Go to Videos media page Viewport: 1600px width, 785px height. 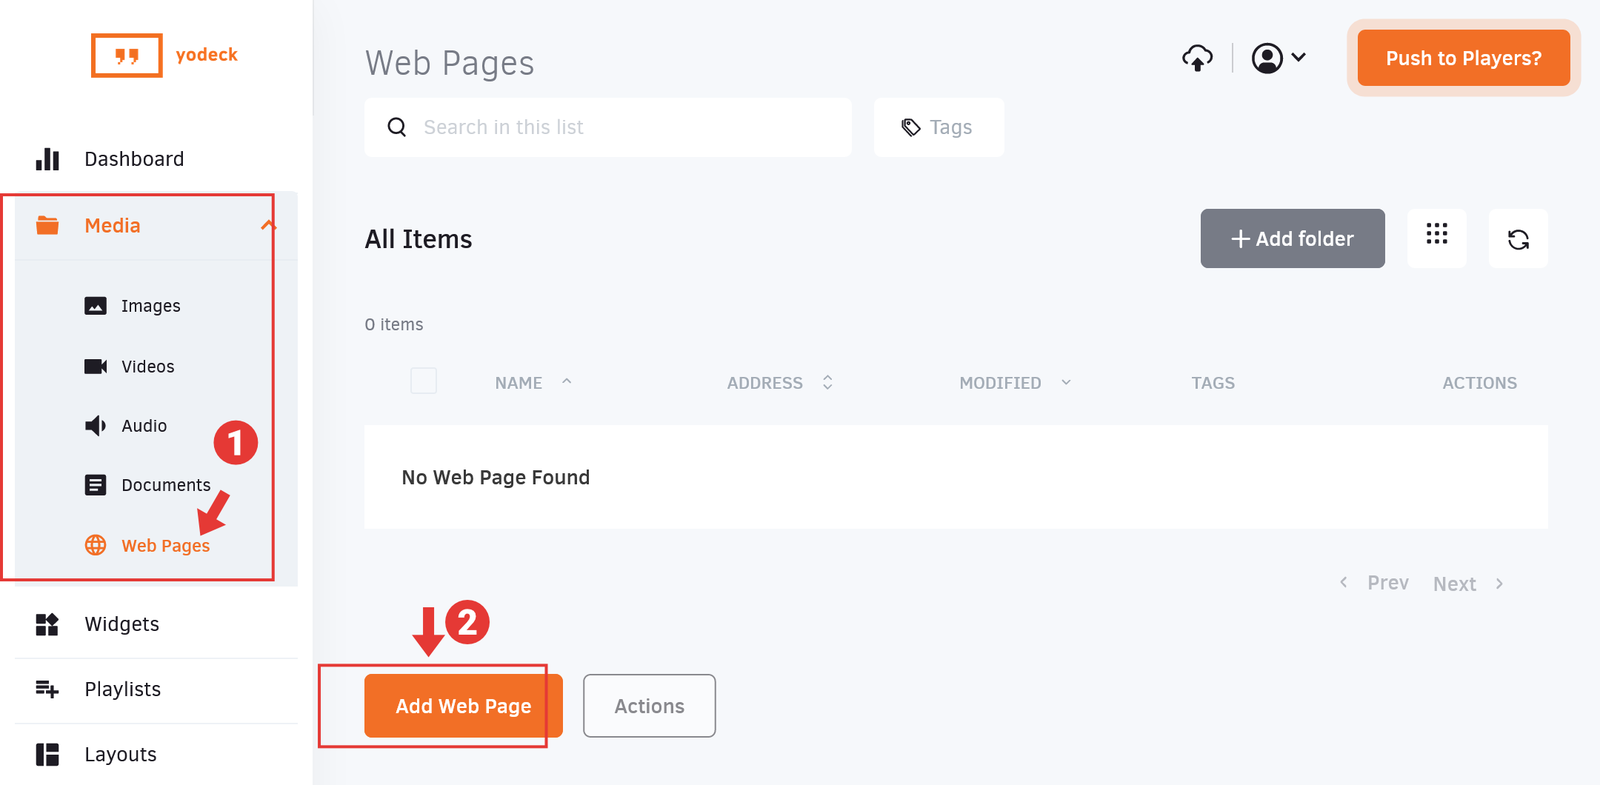[x=147, y=367]
